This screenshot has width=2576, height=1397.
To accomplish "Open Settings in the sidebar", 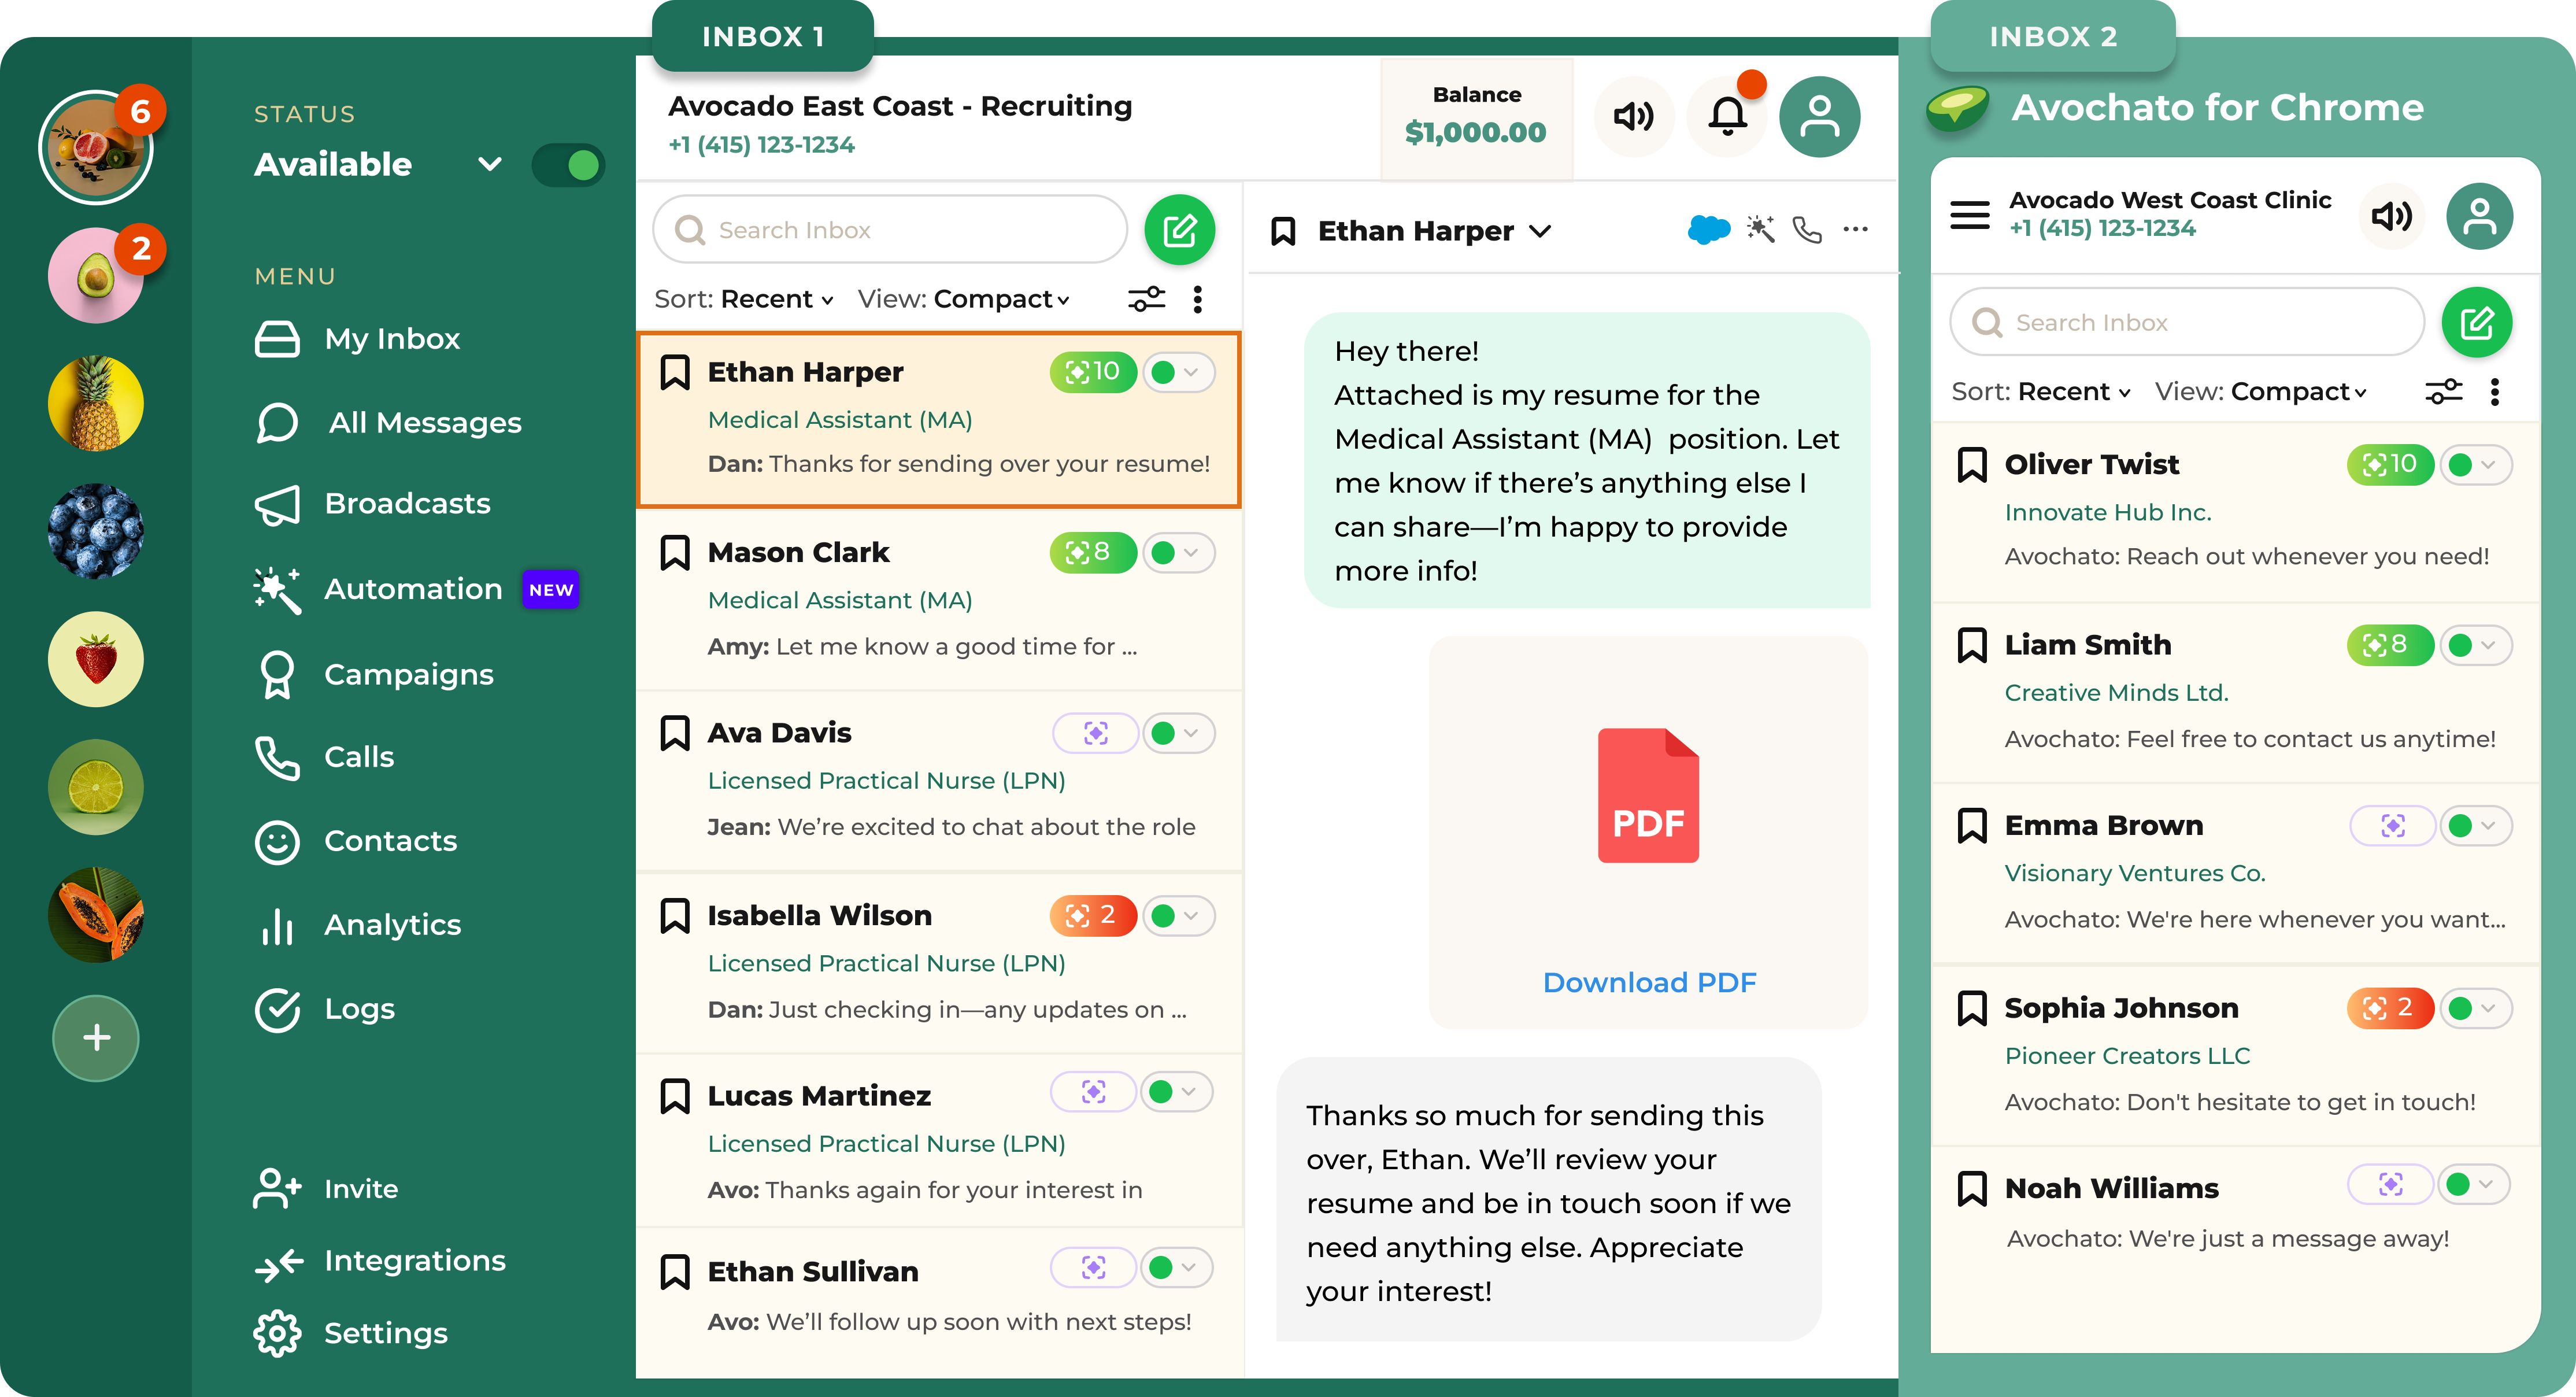I will click(x=350, y=1333).
